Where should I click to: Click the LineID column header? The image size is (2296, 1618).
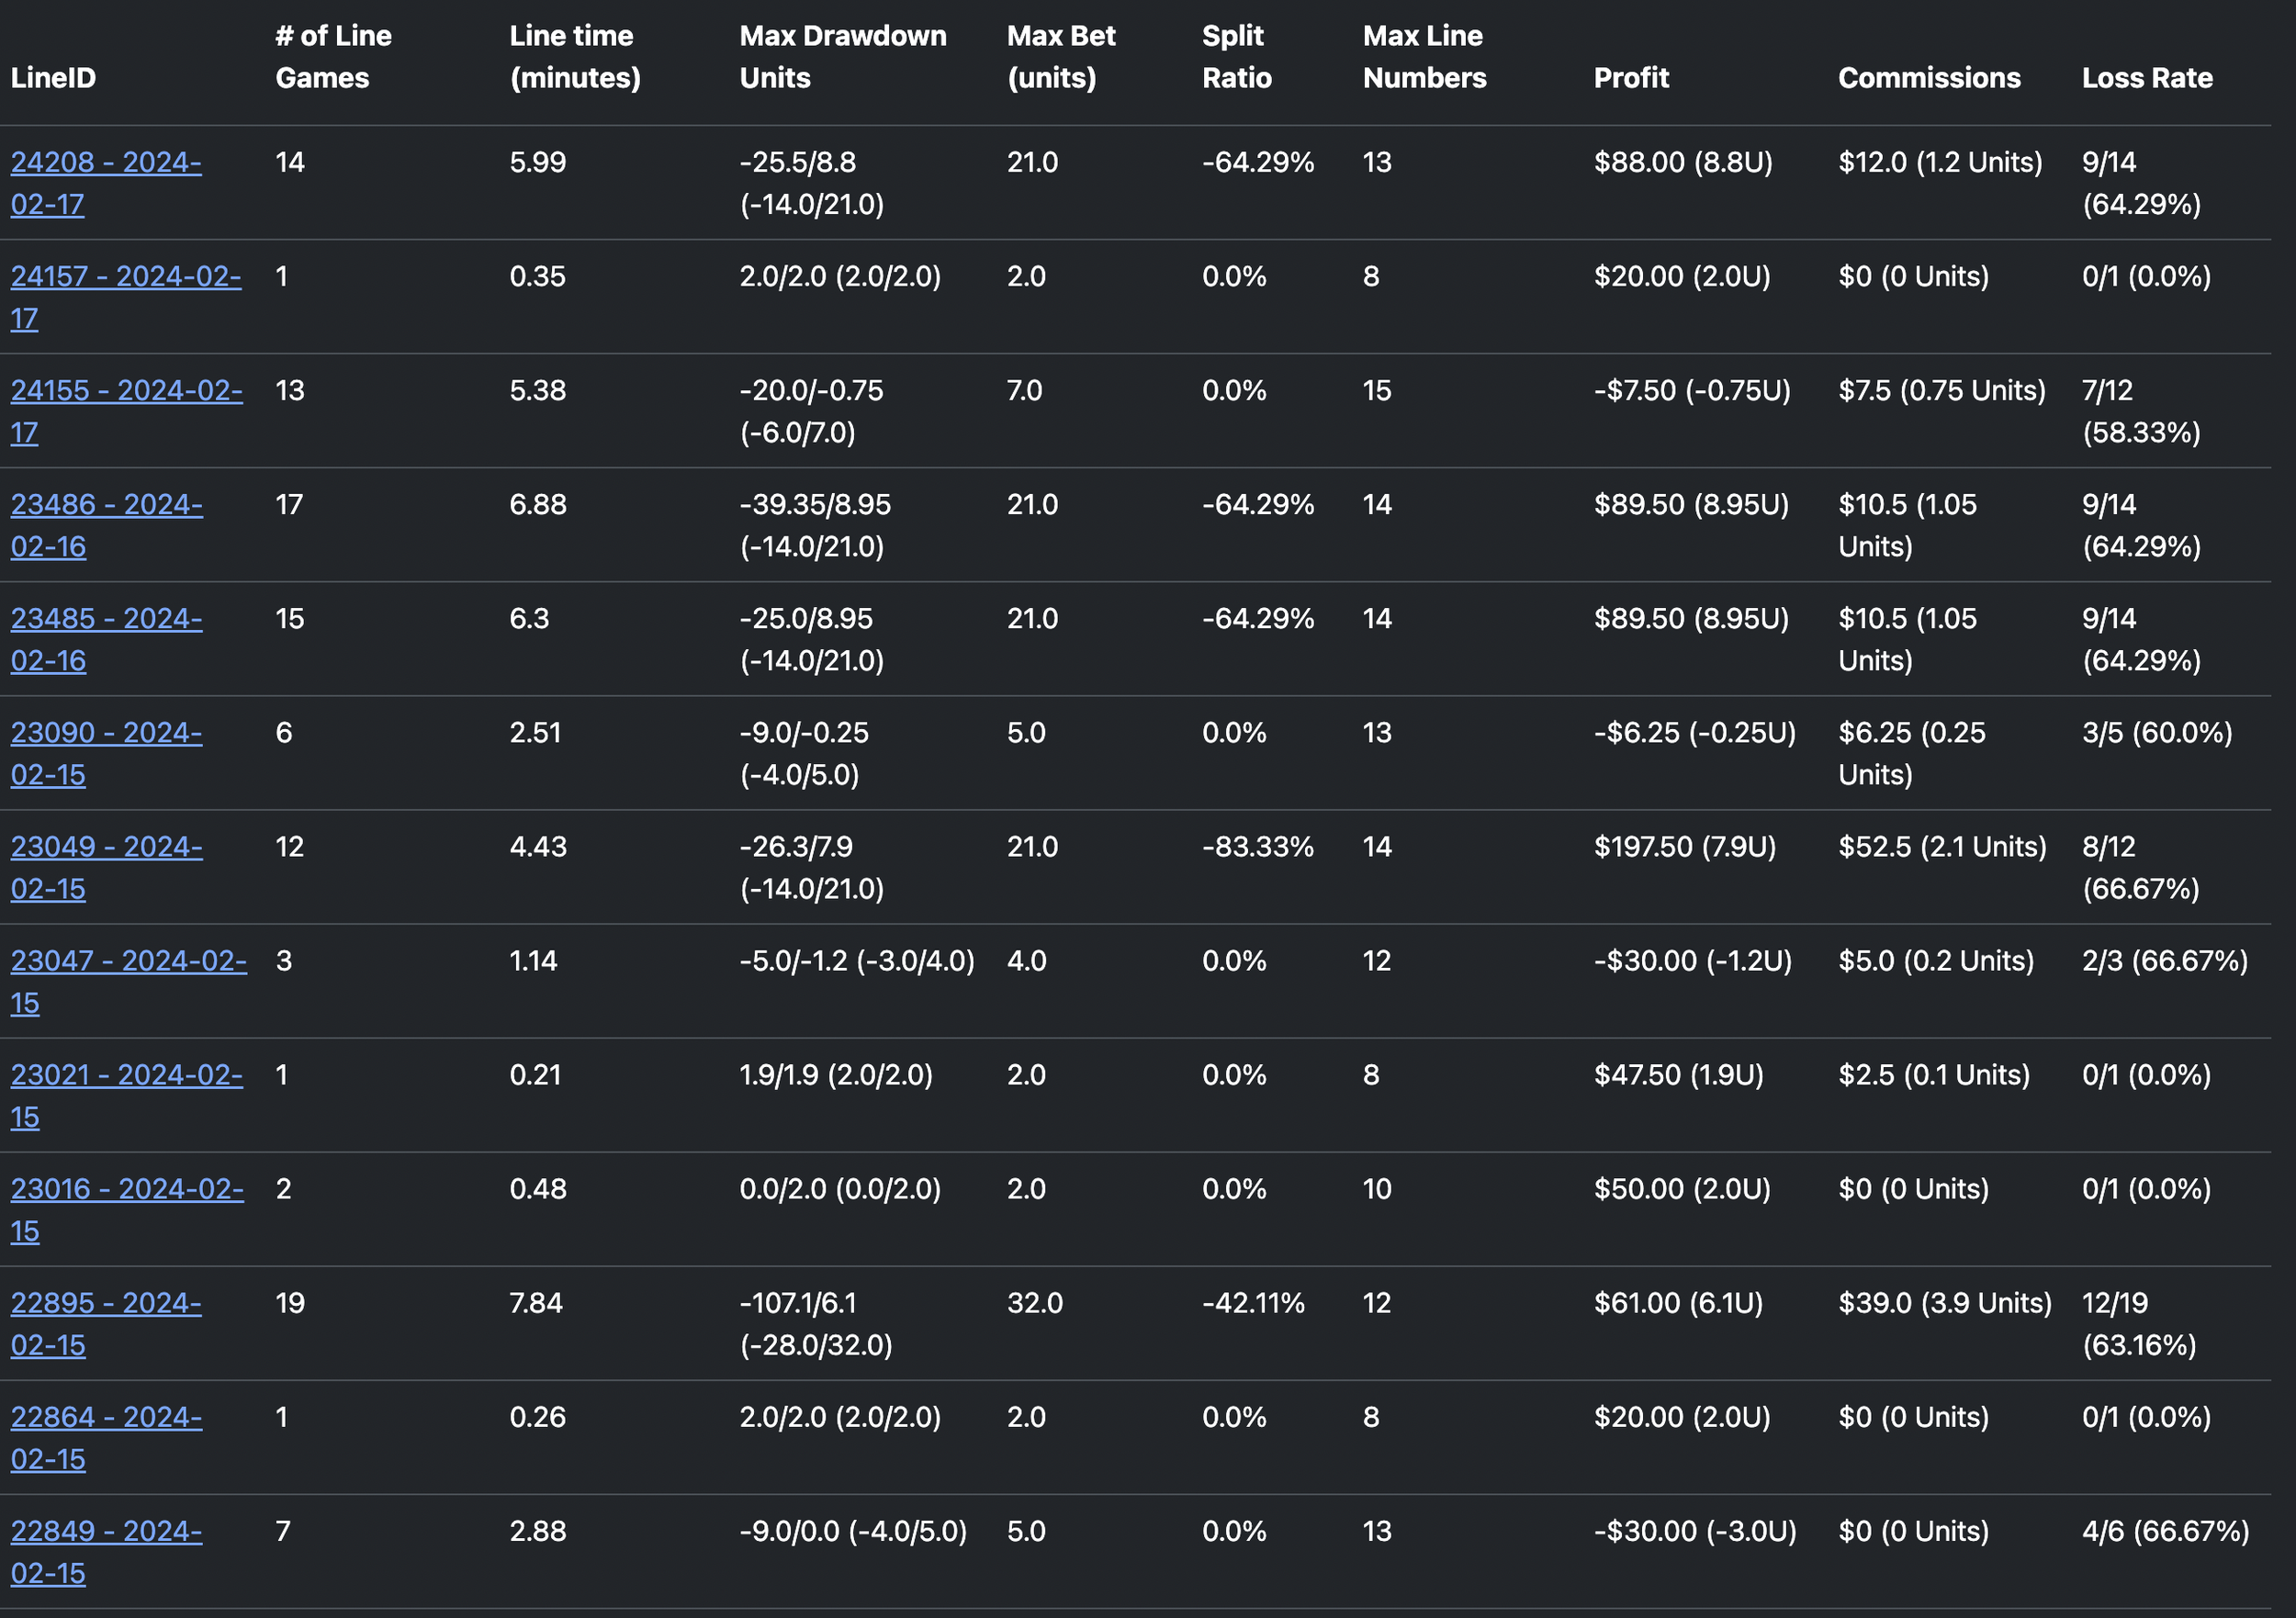[x=53, y=78]
